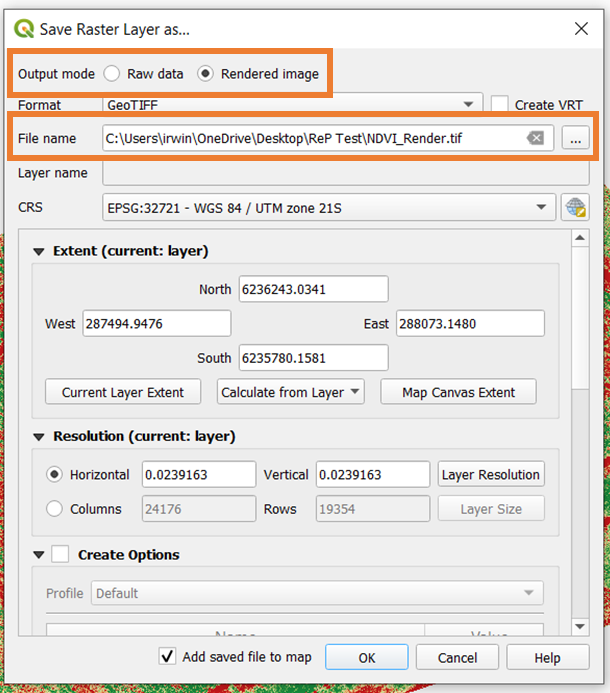This screenshot has height=693, width=610.
Task: Uncheck Add saved file to map
Action: 168,657
